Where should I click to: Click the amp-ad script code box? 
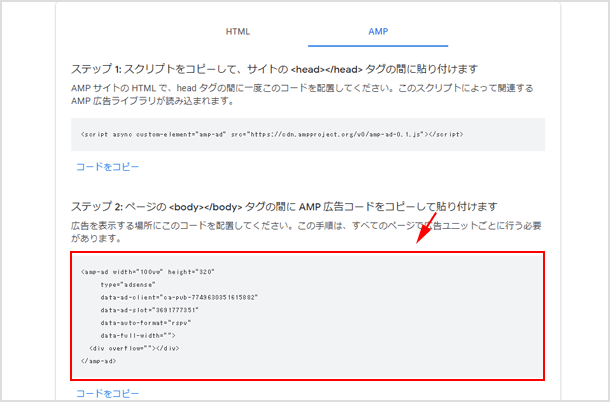click(308, 134)
